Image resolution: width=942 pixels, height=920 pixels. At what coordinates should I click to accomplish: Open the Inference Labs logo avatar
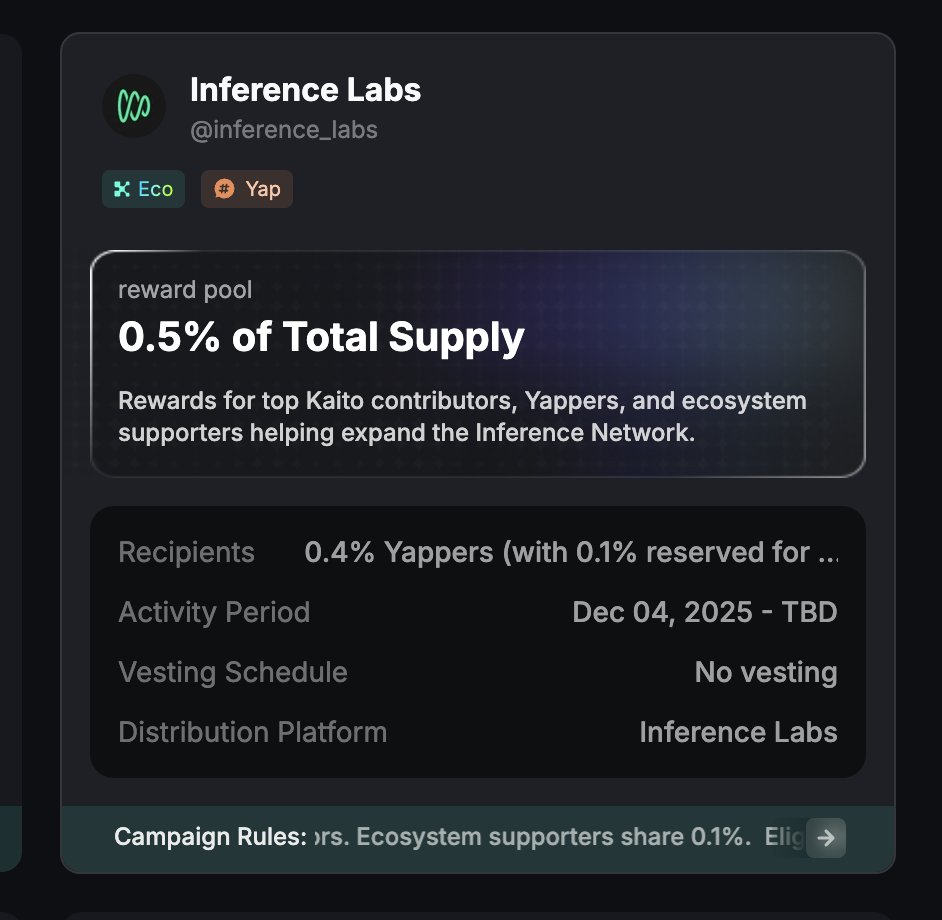(134, 106)
